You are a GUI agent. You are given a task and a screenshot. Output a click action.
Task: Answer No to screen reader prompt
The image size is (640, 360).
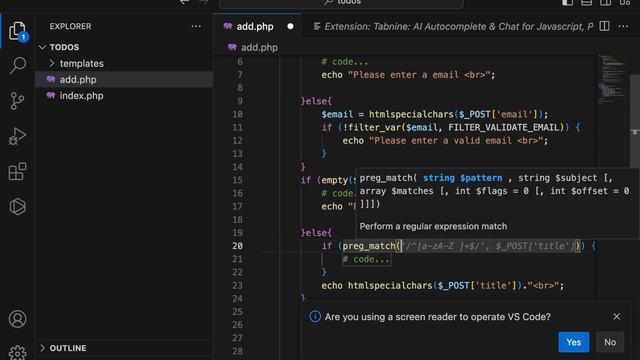pyautogui.click(x=610, y=342)
